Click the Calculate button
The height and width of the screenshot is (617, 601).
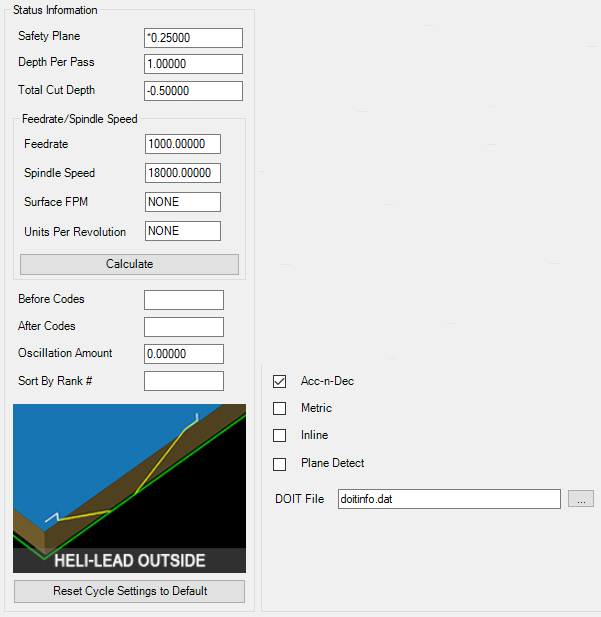coord(129,264)
